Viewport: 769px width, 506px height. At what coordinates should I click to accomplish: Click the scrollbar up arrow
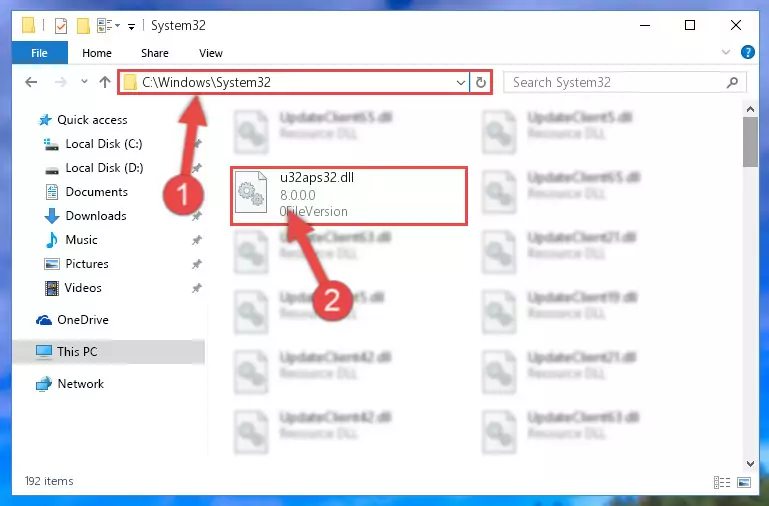(750, 109)
